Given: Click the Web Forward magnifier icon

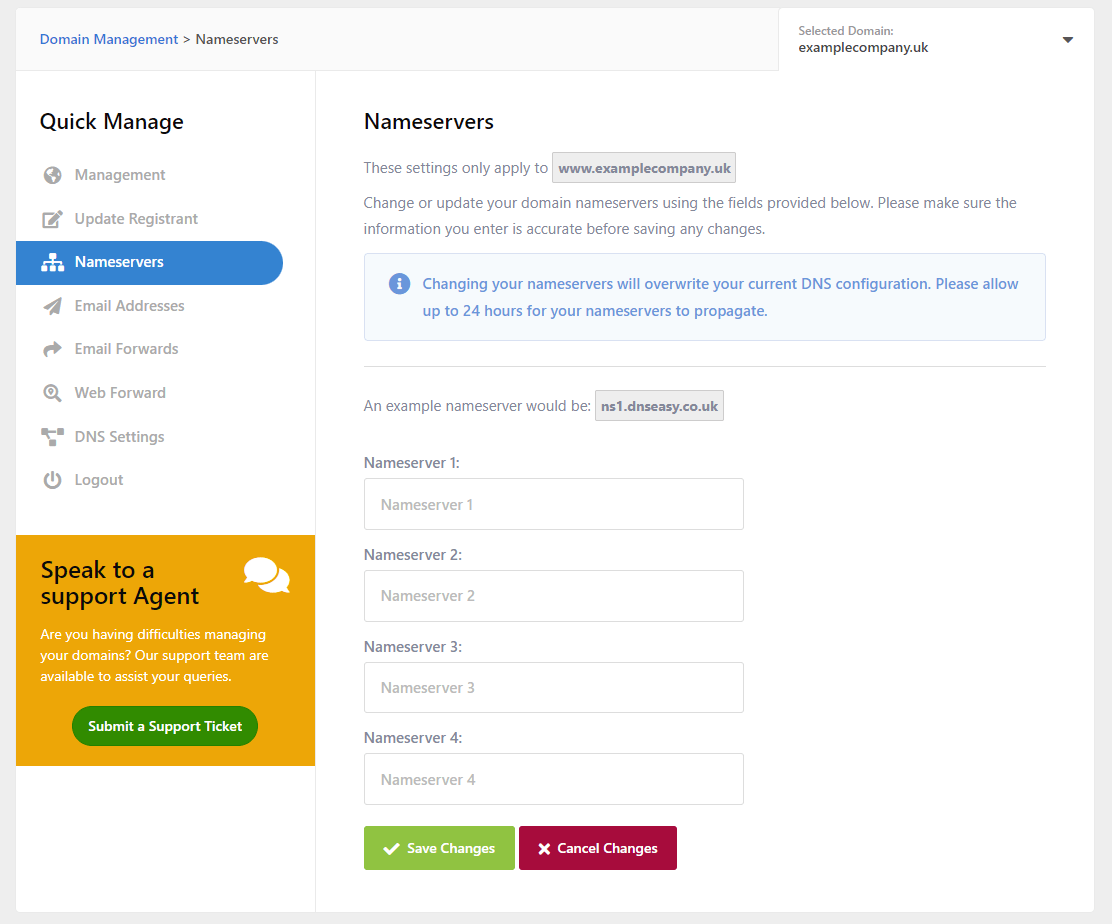Looking at the screenshot, I should [52, 393].
